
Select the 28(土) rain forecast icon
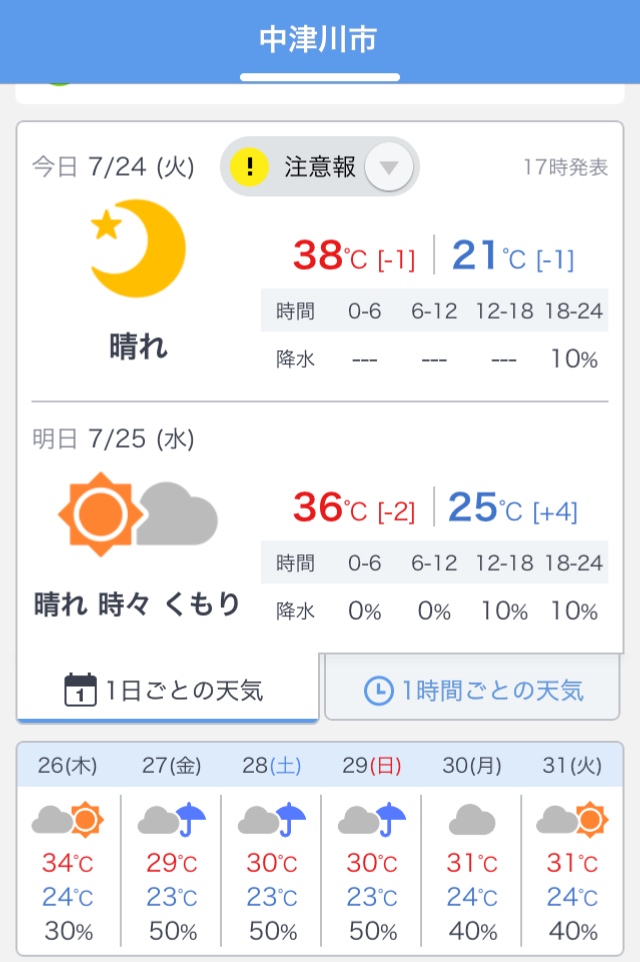(x=272, y=820)
